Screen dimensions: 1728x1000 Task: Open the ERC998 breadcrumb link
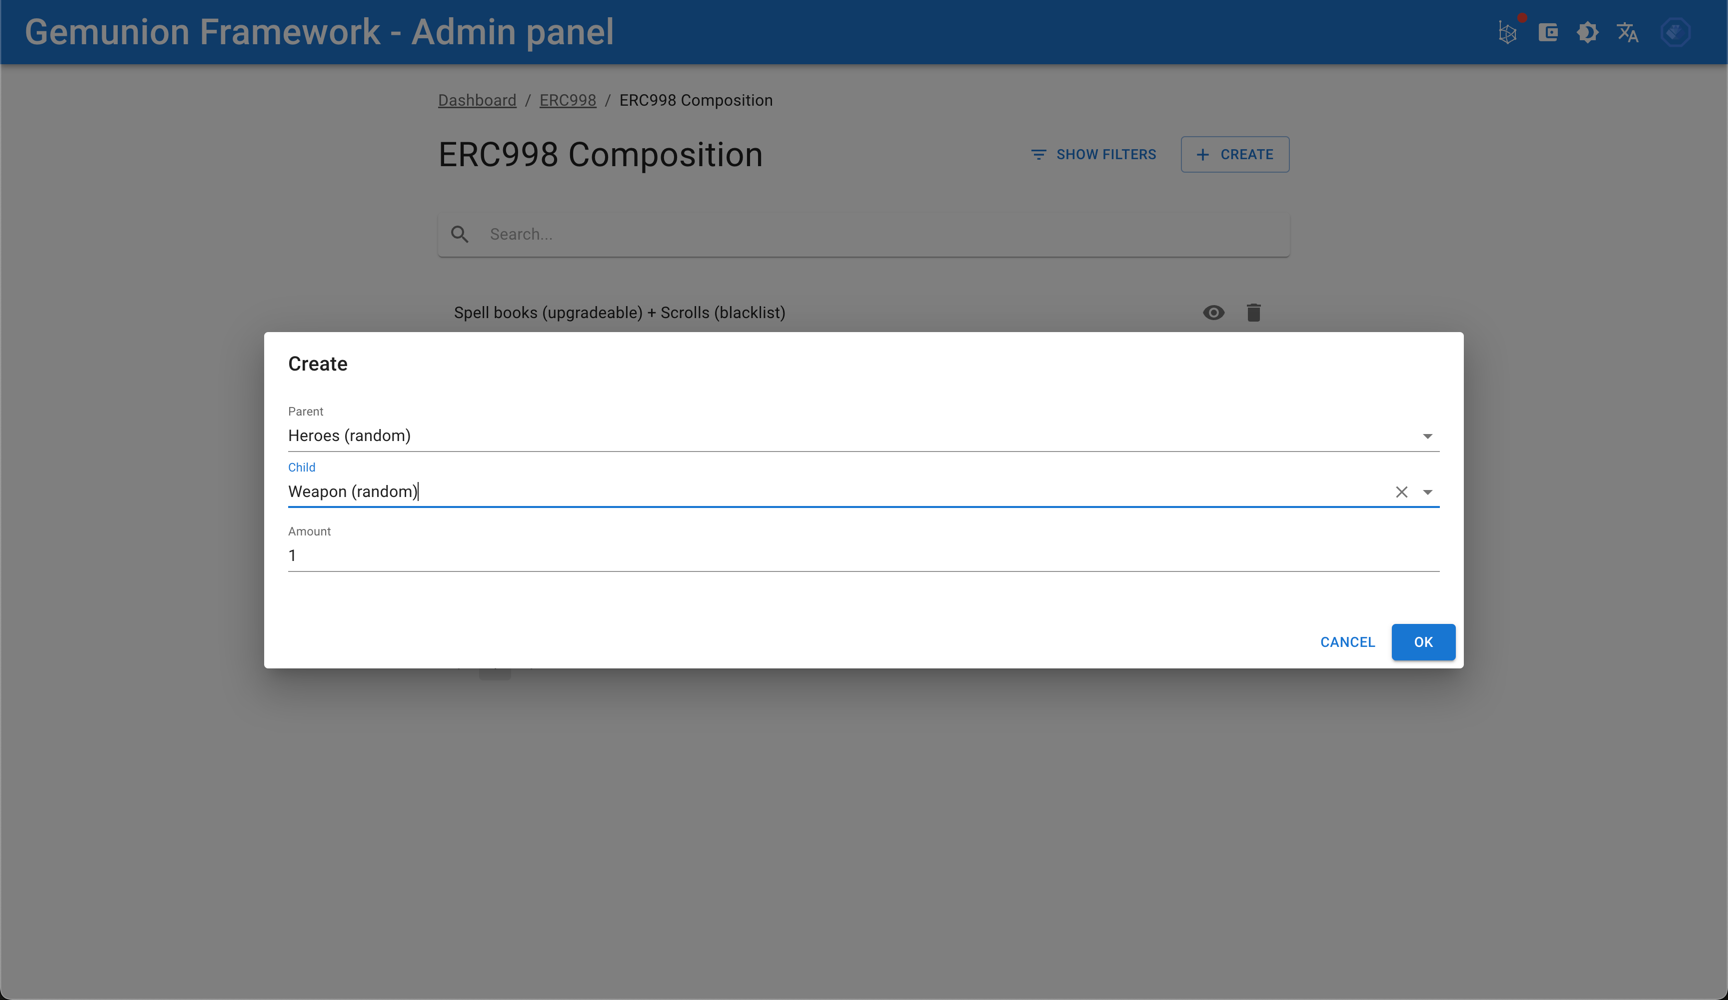[568, 101]
